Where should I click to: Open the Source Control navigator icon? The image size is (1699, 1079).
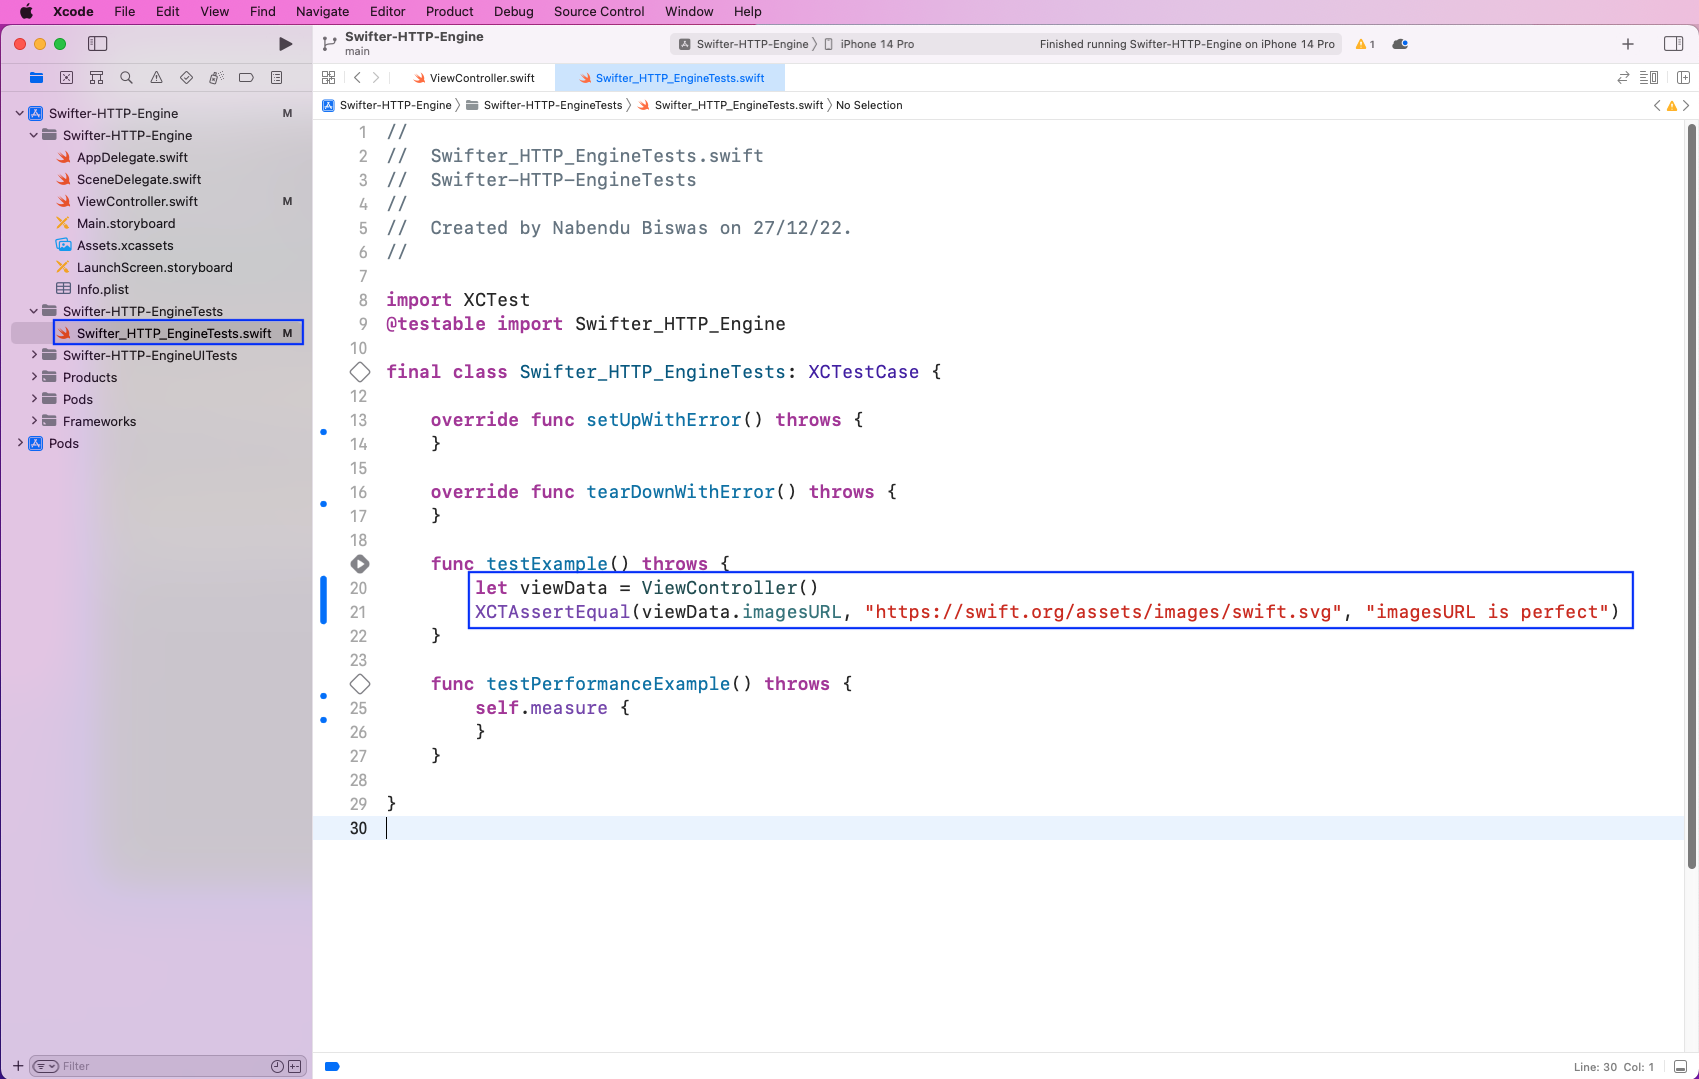click(x=66, y=77)
